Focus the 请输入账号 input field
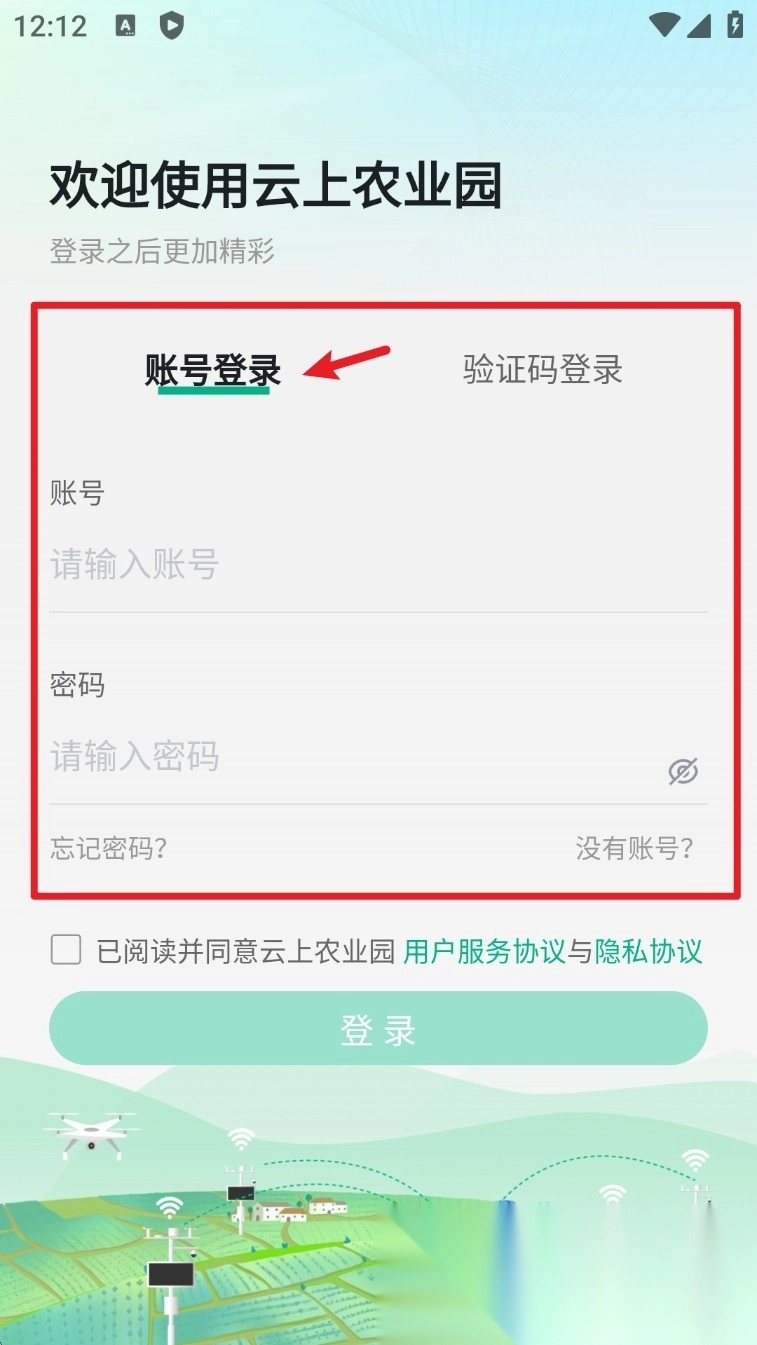757x1345 pixels. click(x=378, y=565)
